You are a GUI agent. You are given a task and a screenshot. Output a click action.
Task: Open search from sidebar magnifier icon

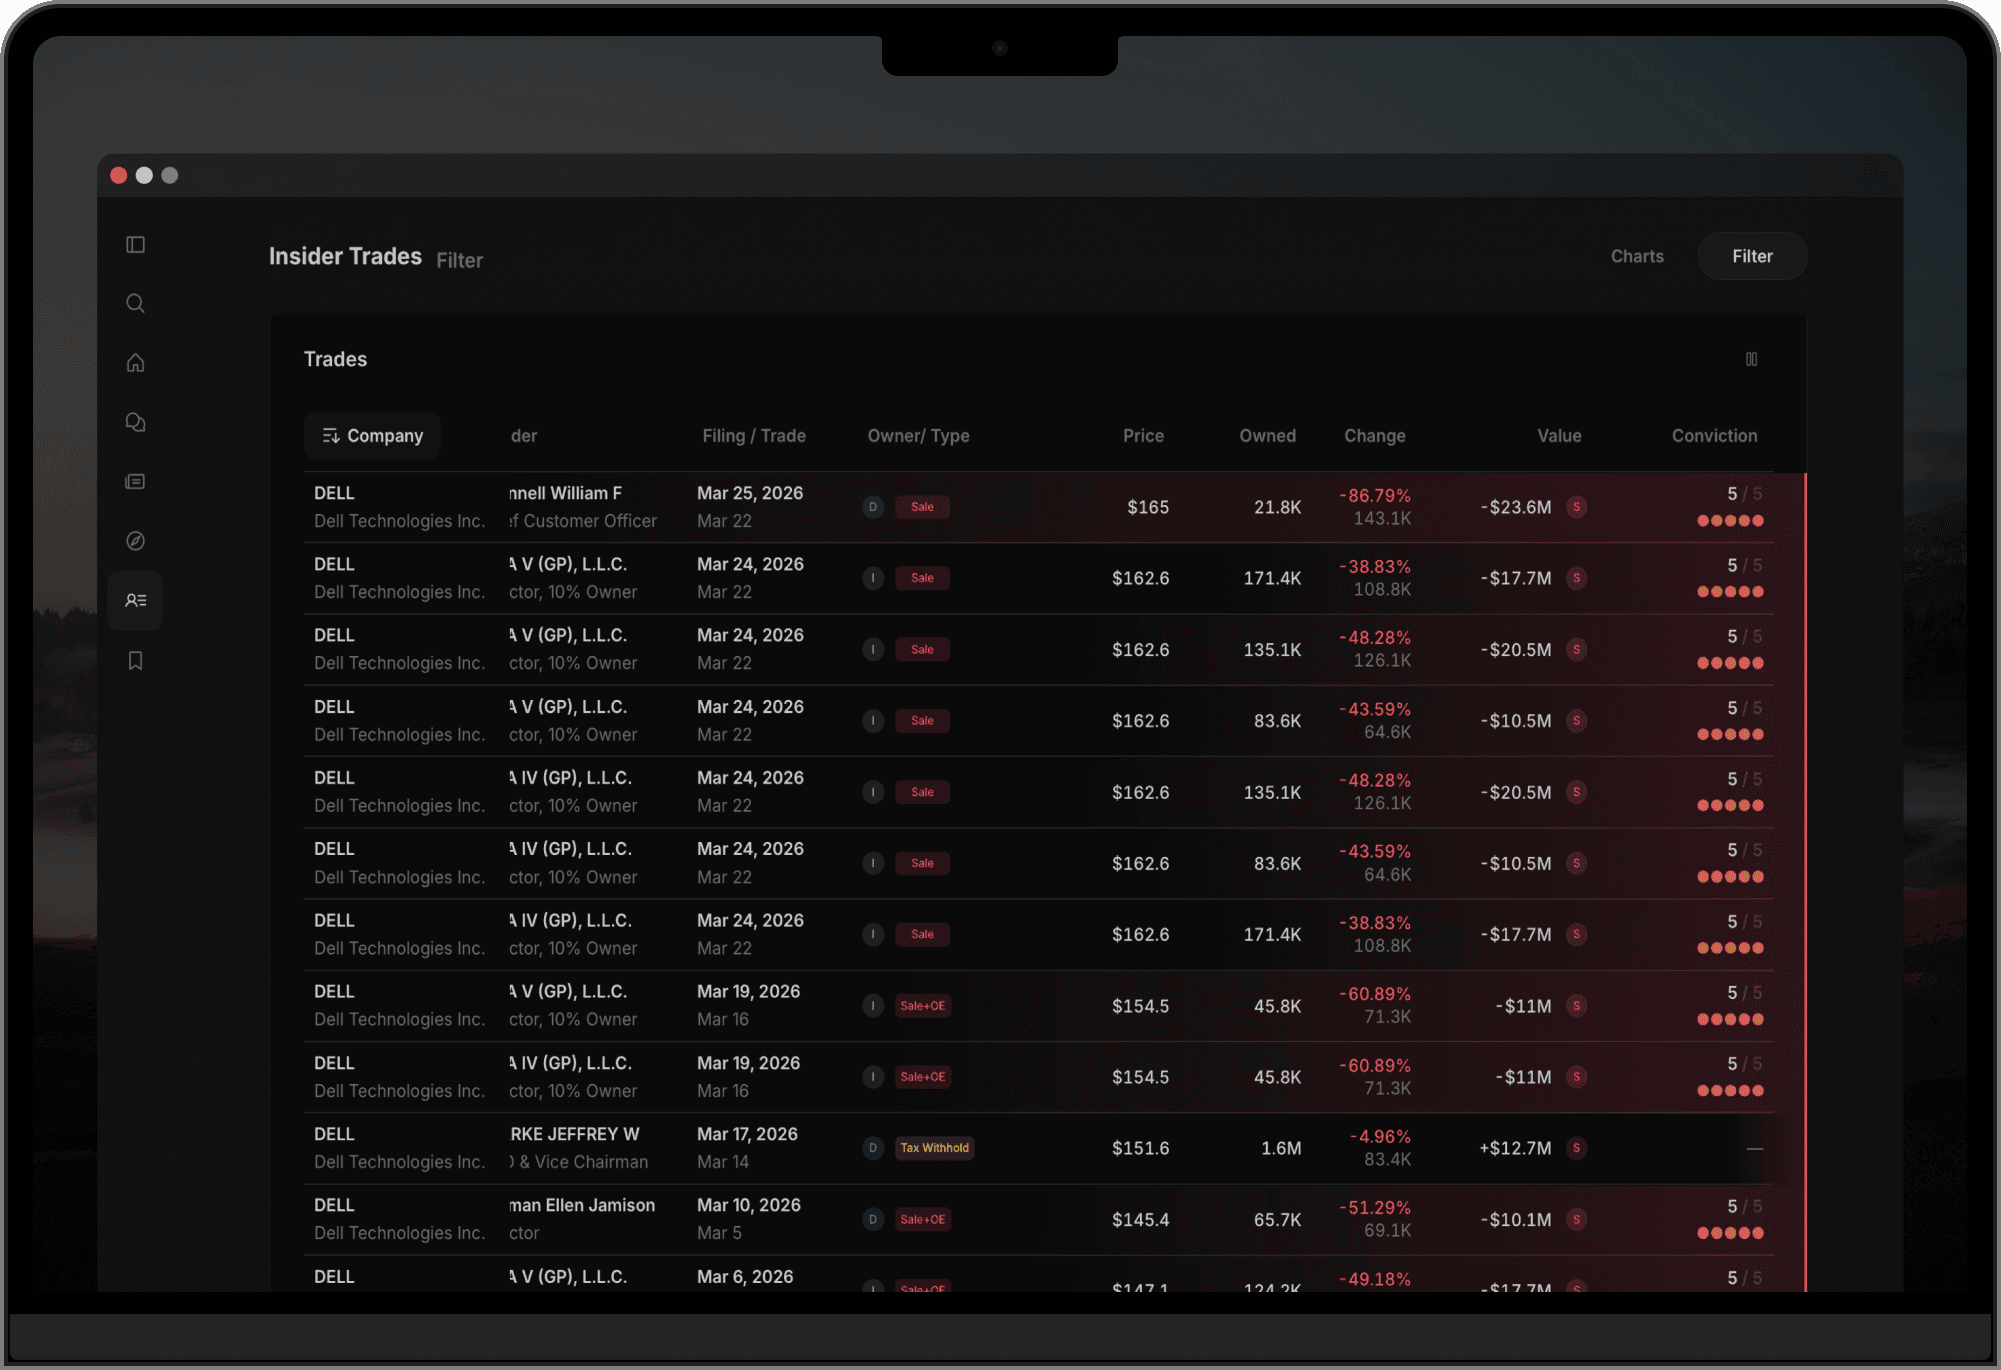pos(136,304)
